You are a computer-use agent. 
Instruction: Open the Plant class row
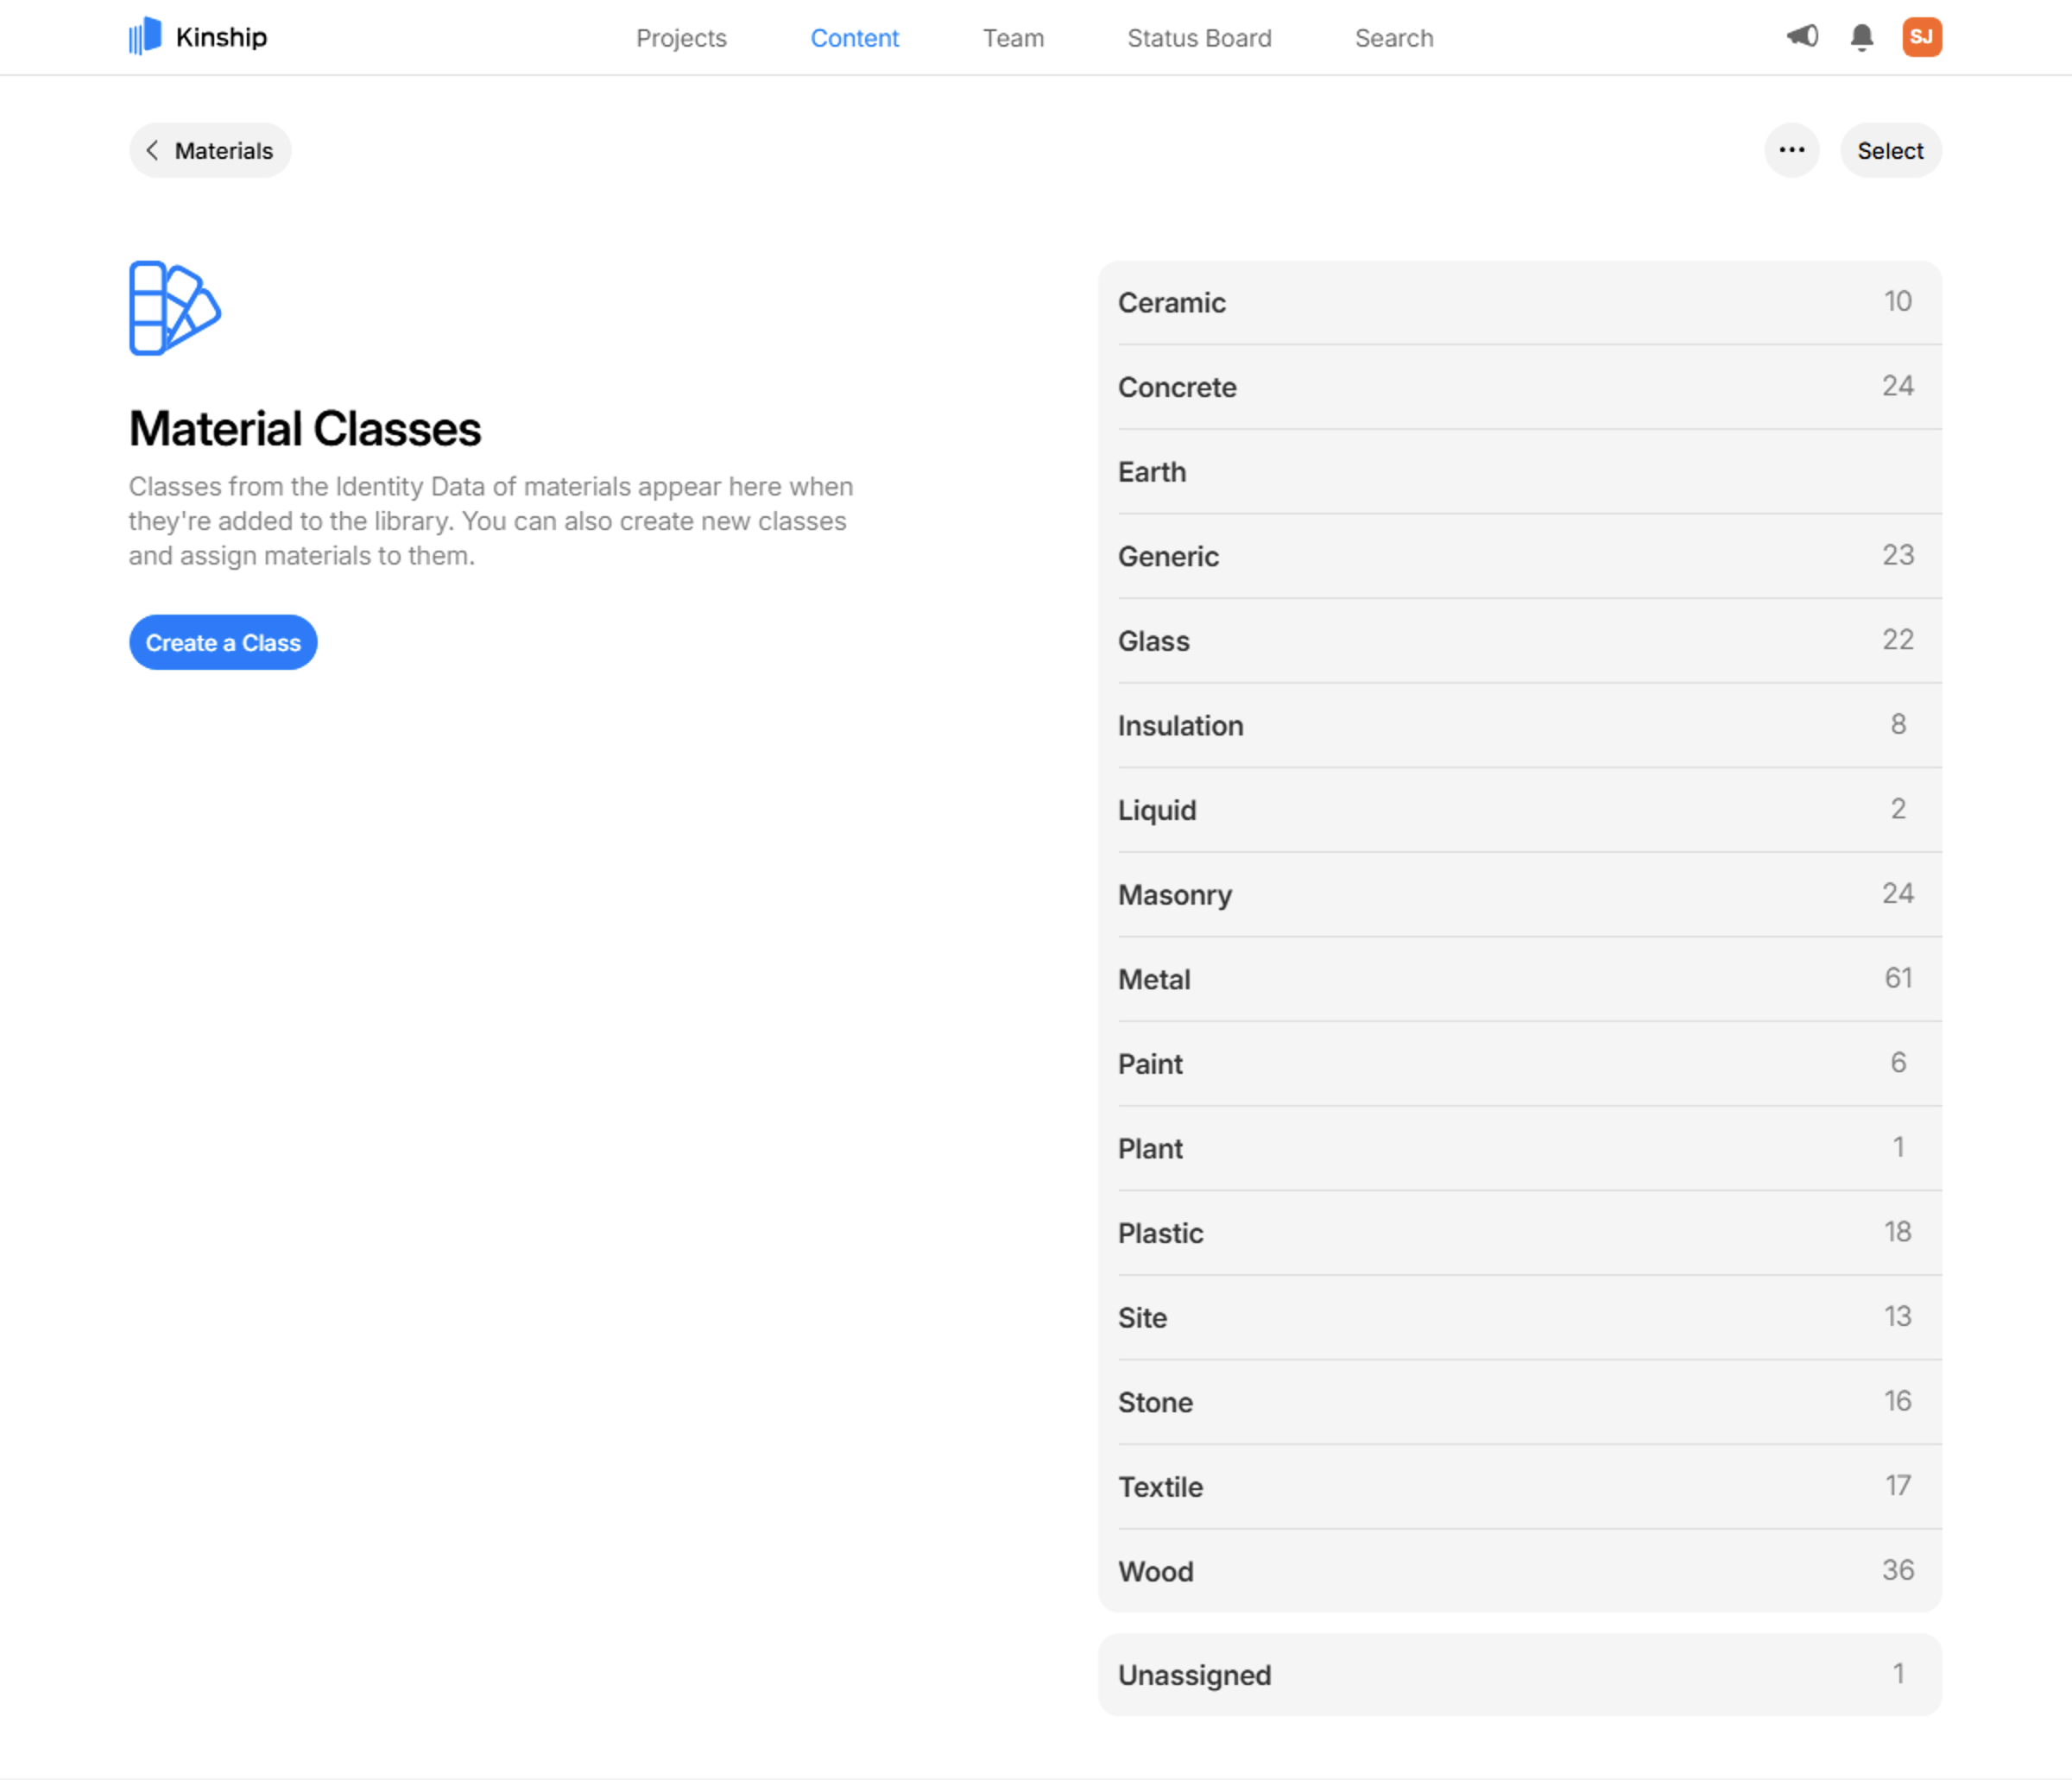click(x=1519, y=1148)
